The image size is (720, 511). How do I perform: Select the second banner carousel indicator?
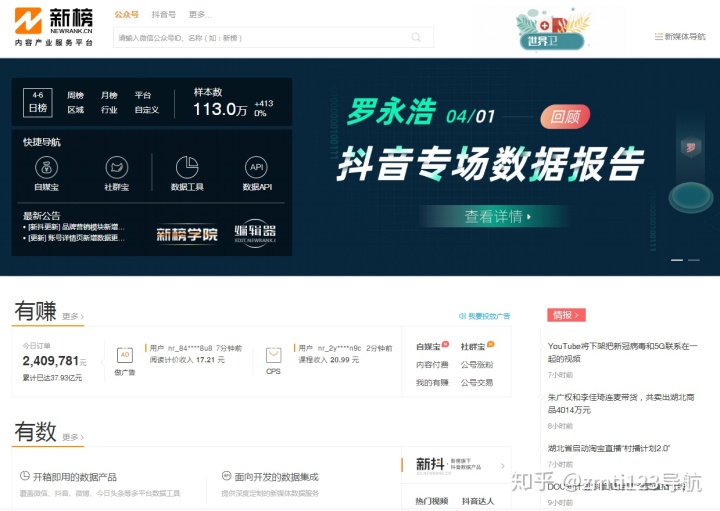694,260
